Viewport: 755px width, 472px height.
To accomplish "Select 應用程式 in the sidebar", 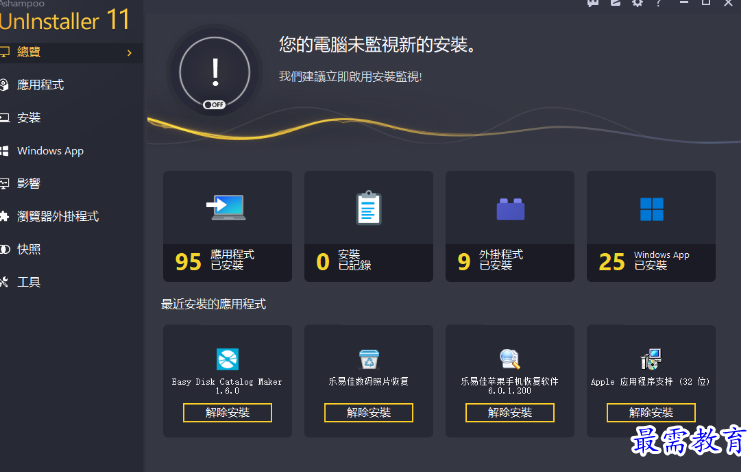I will (x=40, y=85).
